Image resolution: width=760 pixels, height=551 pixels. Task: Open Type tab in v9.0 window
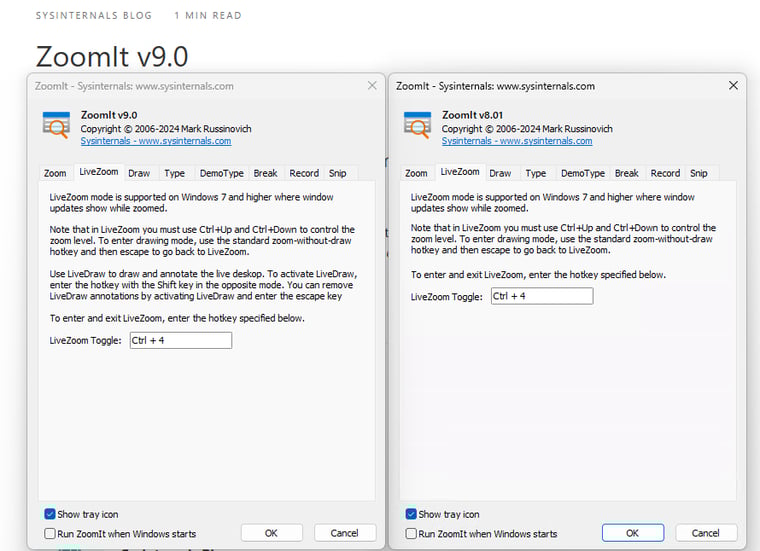pyautogui.click(x=174, y=173)
